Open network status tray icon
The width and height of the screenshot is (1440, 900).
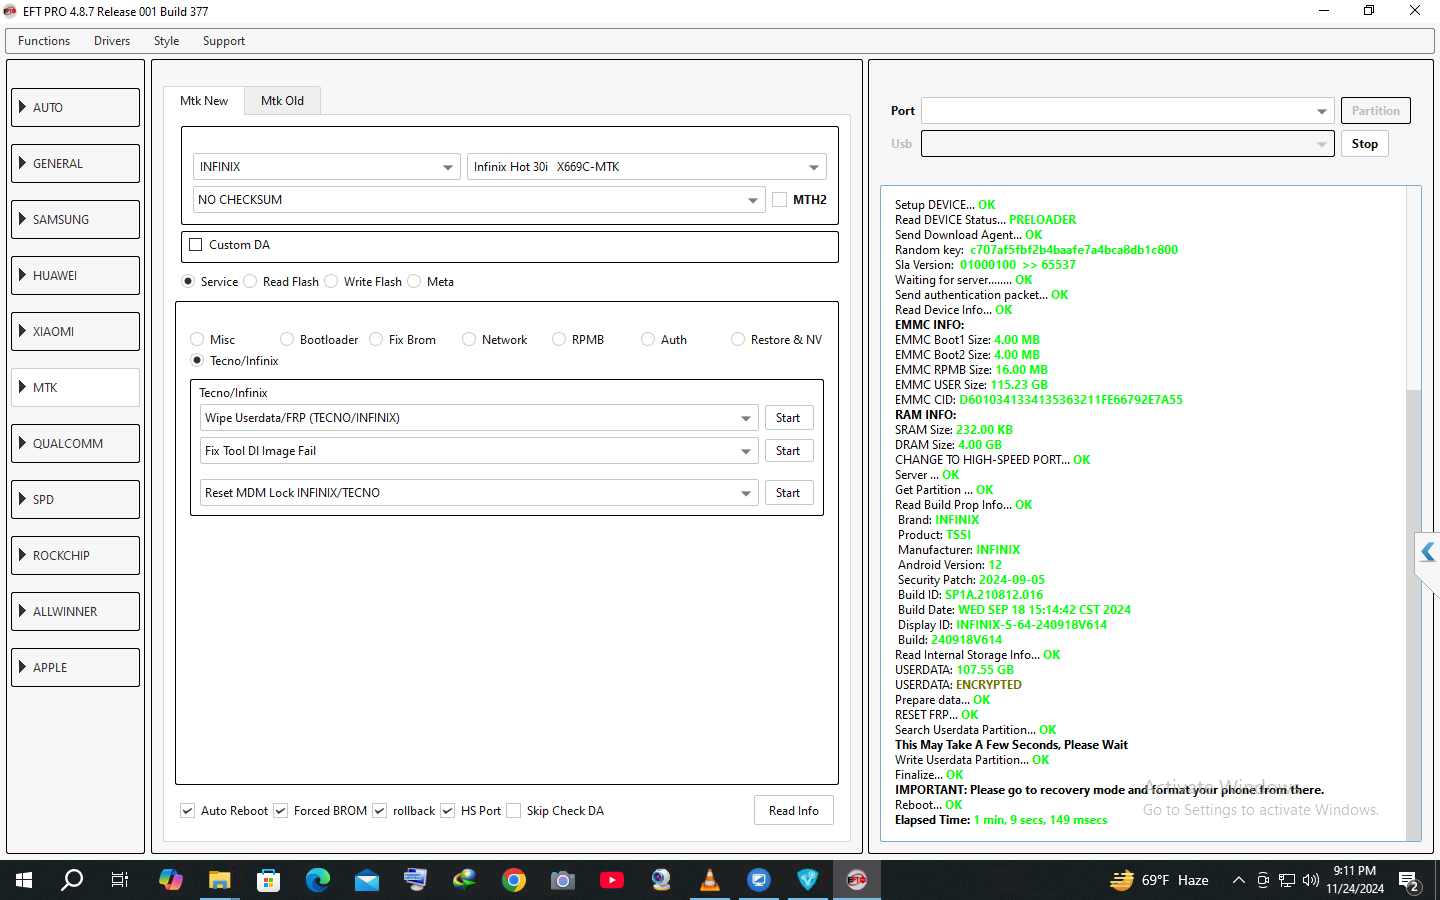(x=1287, y=880)
